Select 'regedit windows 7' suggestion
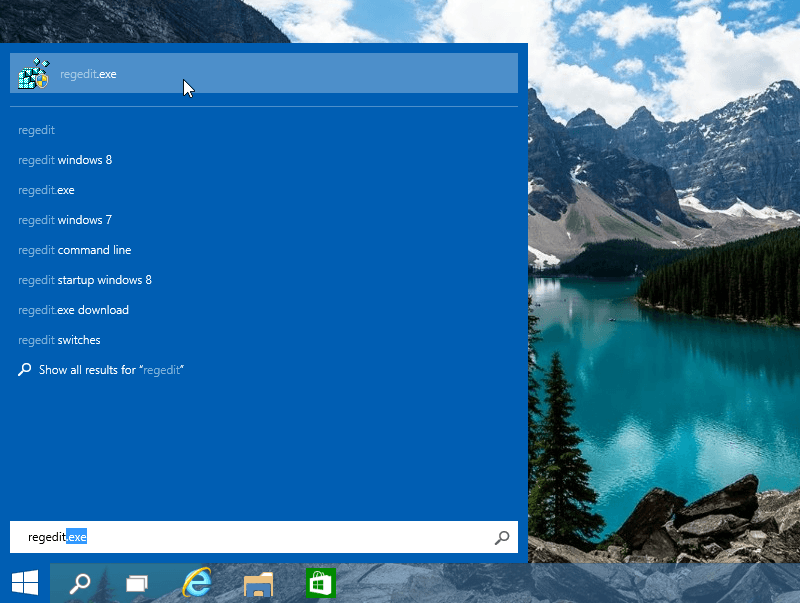This screenshot has width=800, height=603. (x=65, y=220)
